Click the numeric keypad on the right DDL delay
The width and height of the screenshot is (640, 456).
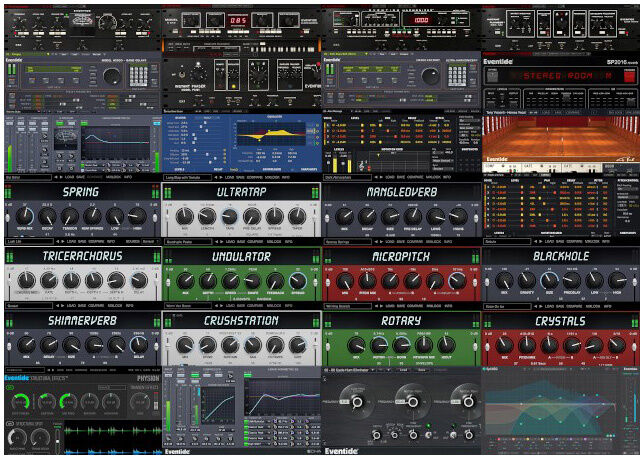pyautogui.click(x=457, y=76)
